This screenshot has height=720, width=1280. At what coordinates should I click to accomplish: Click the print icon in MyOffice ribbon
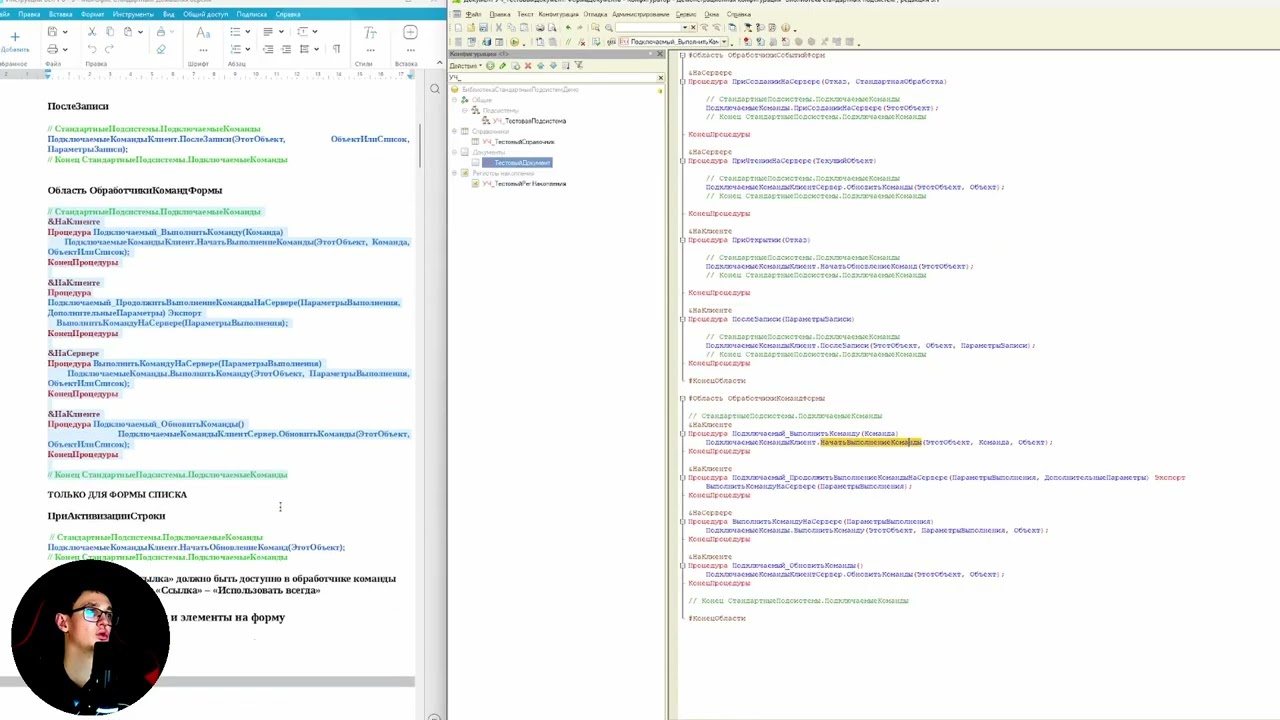click(52, 49)
